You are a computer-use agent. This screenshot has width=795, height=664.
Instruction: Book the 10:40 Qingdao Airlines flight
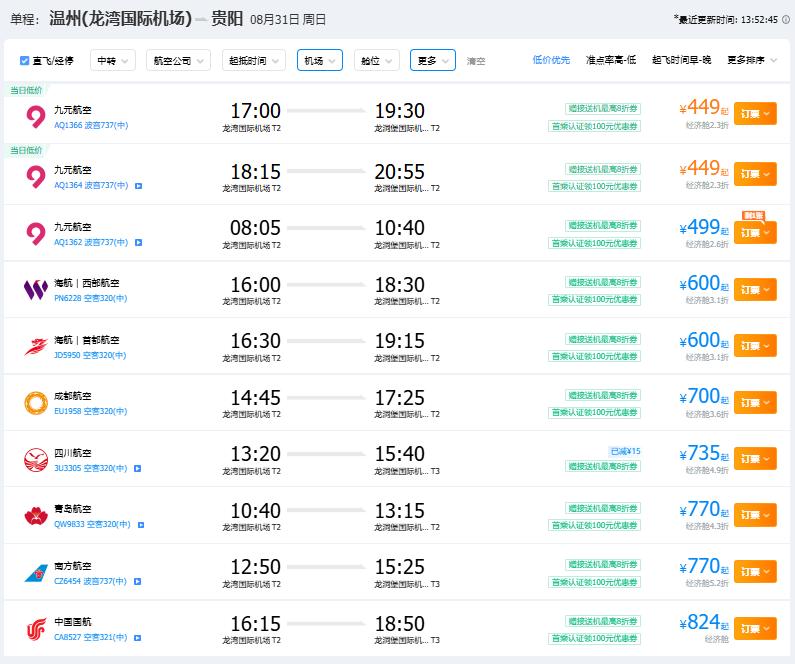click(x=755, y=515)
